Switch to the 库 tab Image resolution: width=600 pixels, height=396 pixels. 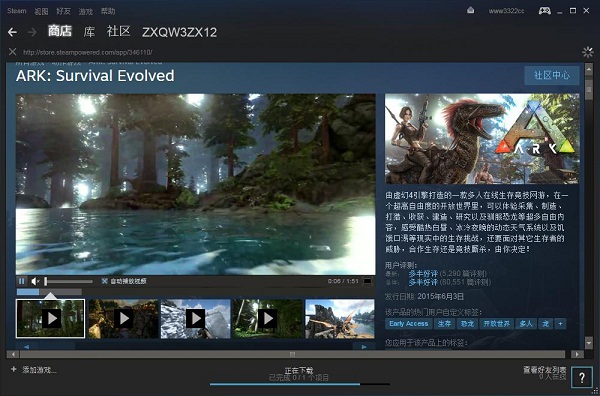[x=89, y=32]
